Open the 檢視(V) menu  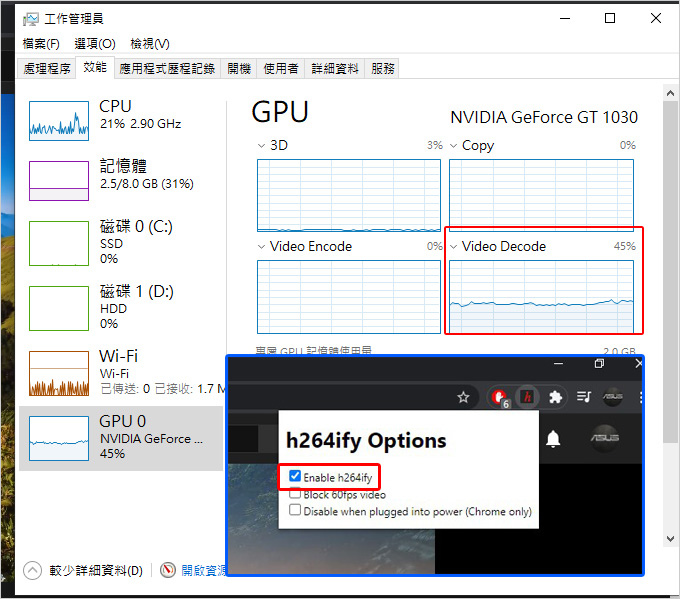[x=150, y=44]
